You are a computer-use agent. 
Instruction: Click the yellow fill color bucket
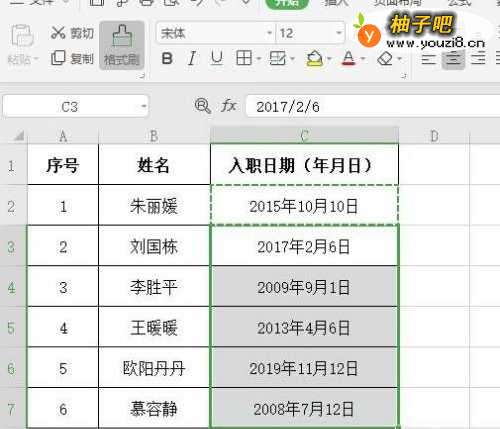point(314,59)
